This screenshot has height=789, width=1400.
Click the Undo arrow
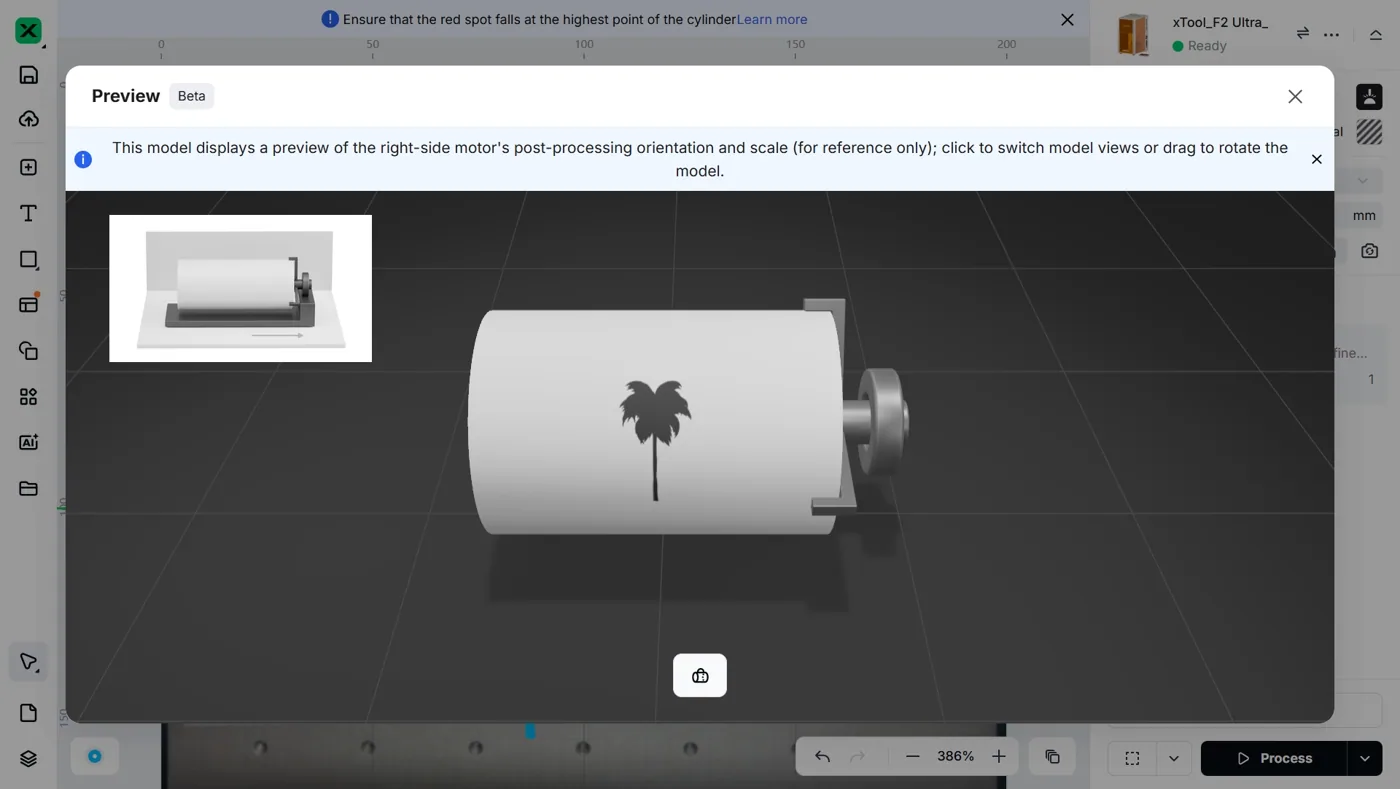[x=822, y=756]
